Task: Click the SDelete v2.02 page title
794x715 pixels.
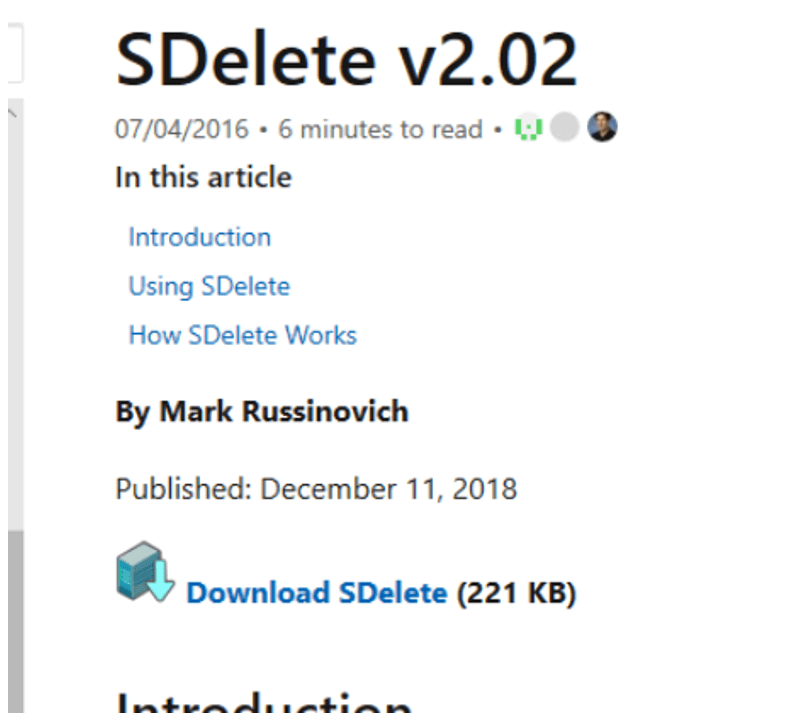Action: coord(346,58)
